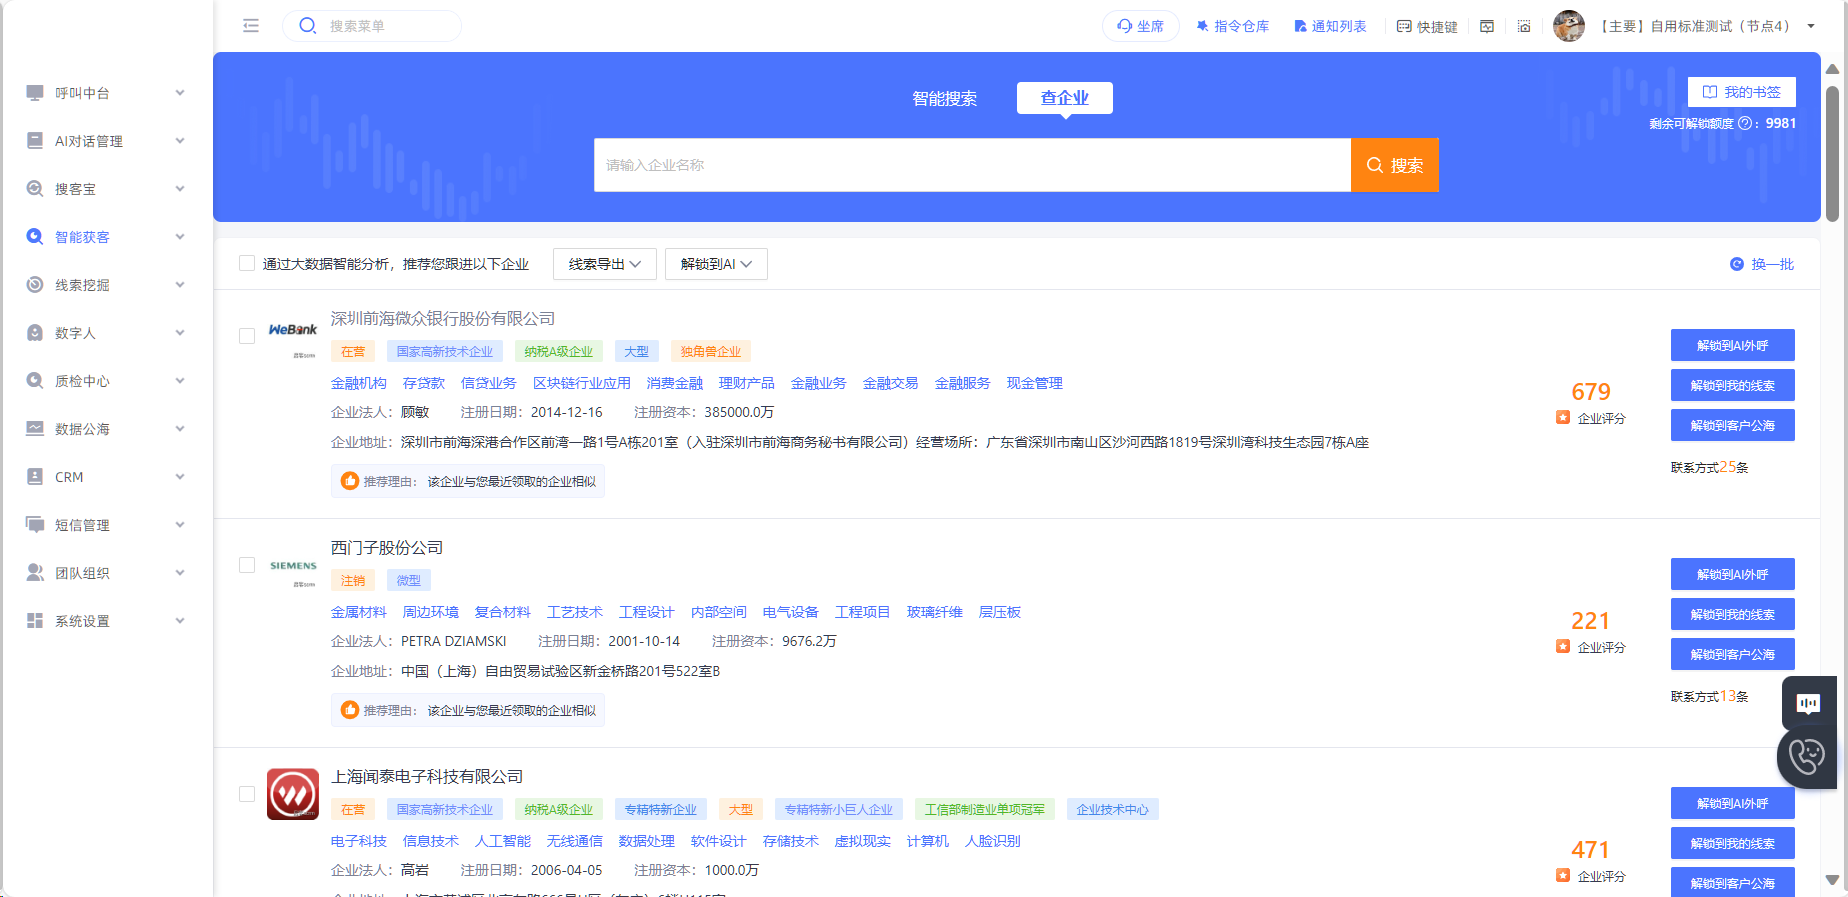Viewport: 1848px width, 897px height.
Task: Click 解锁到我的线索 for 西门子股份公司
Action: (1733, 614)
